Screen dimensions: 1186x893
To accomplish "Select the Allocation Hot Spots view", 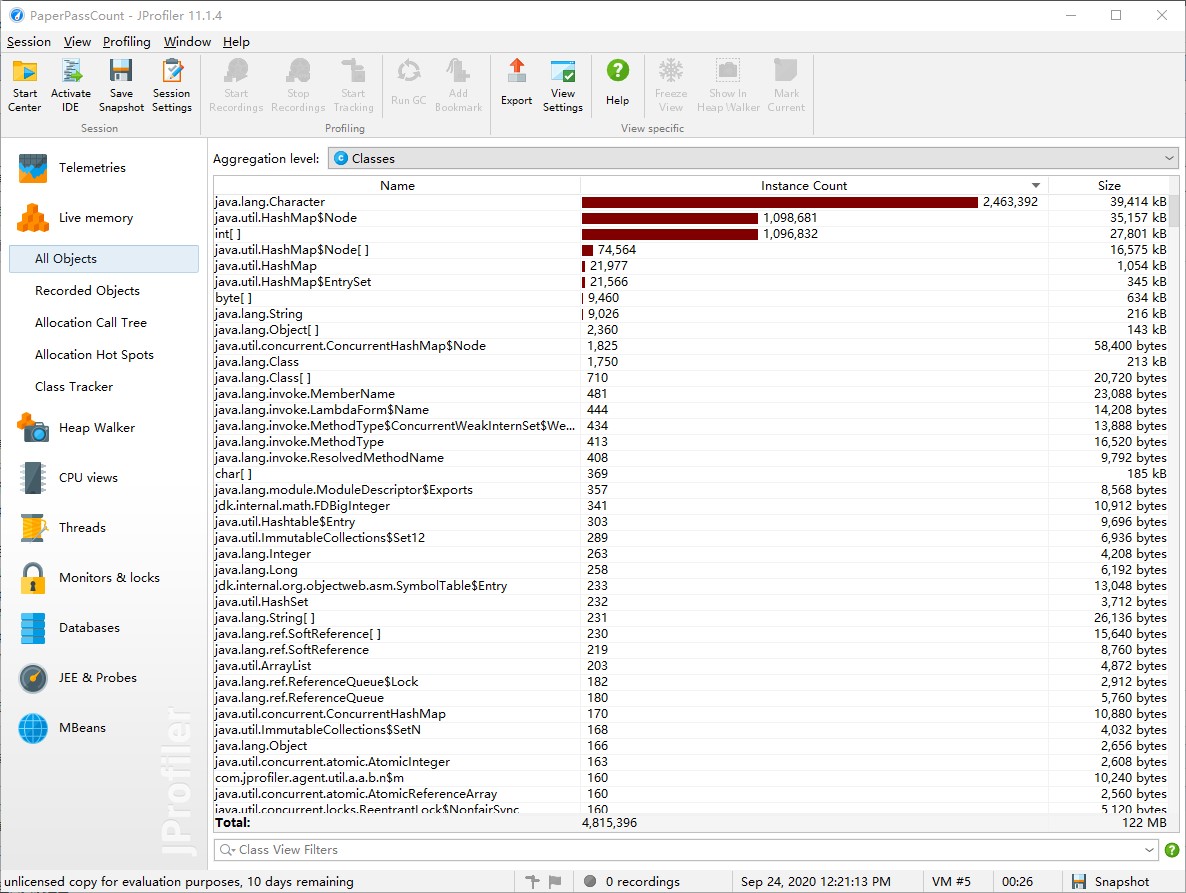I will coord(104,355).
